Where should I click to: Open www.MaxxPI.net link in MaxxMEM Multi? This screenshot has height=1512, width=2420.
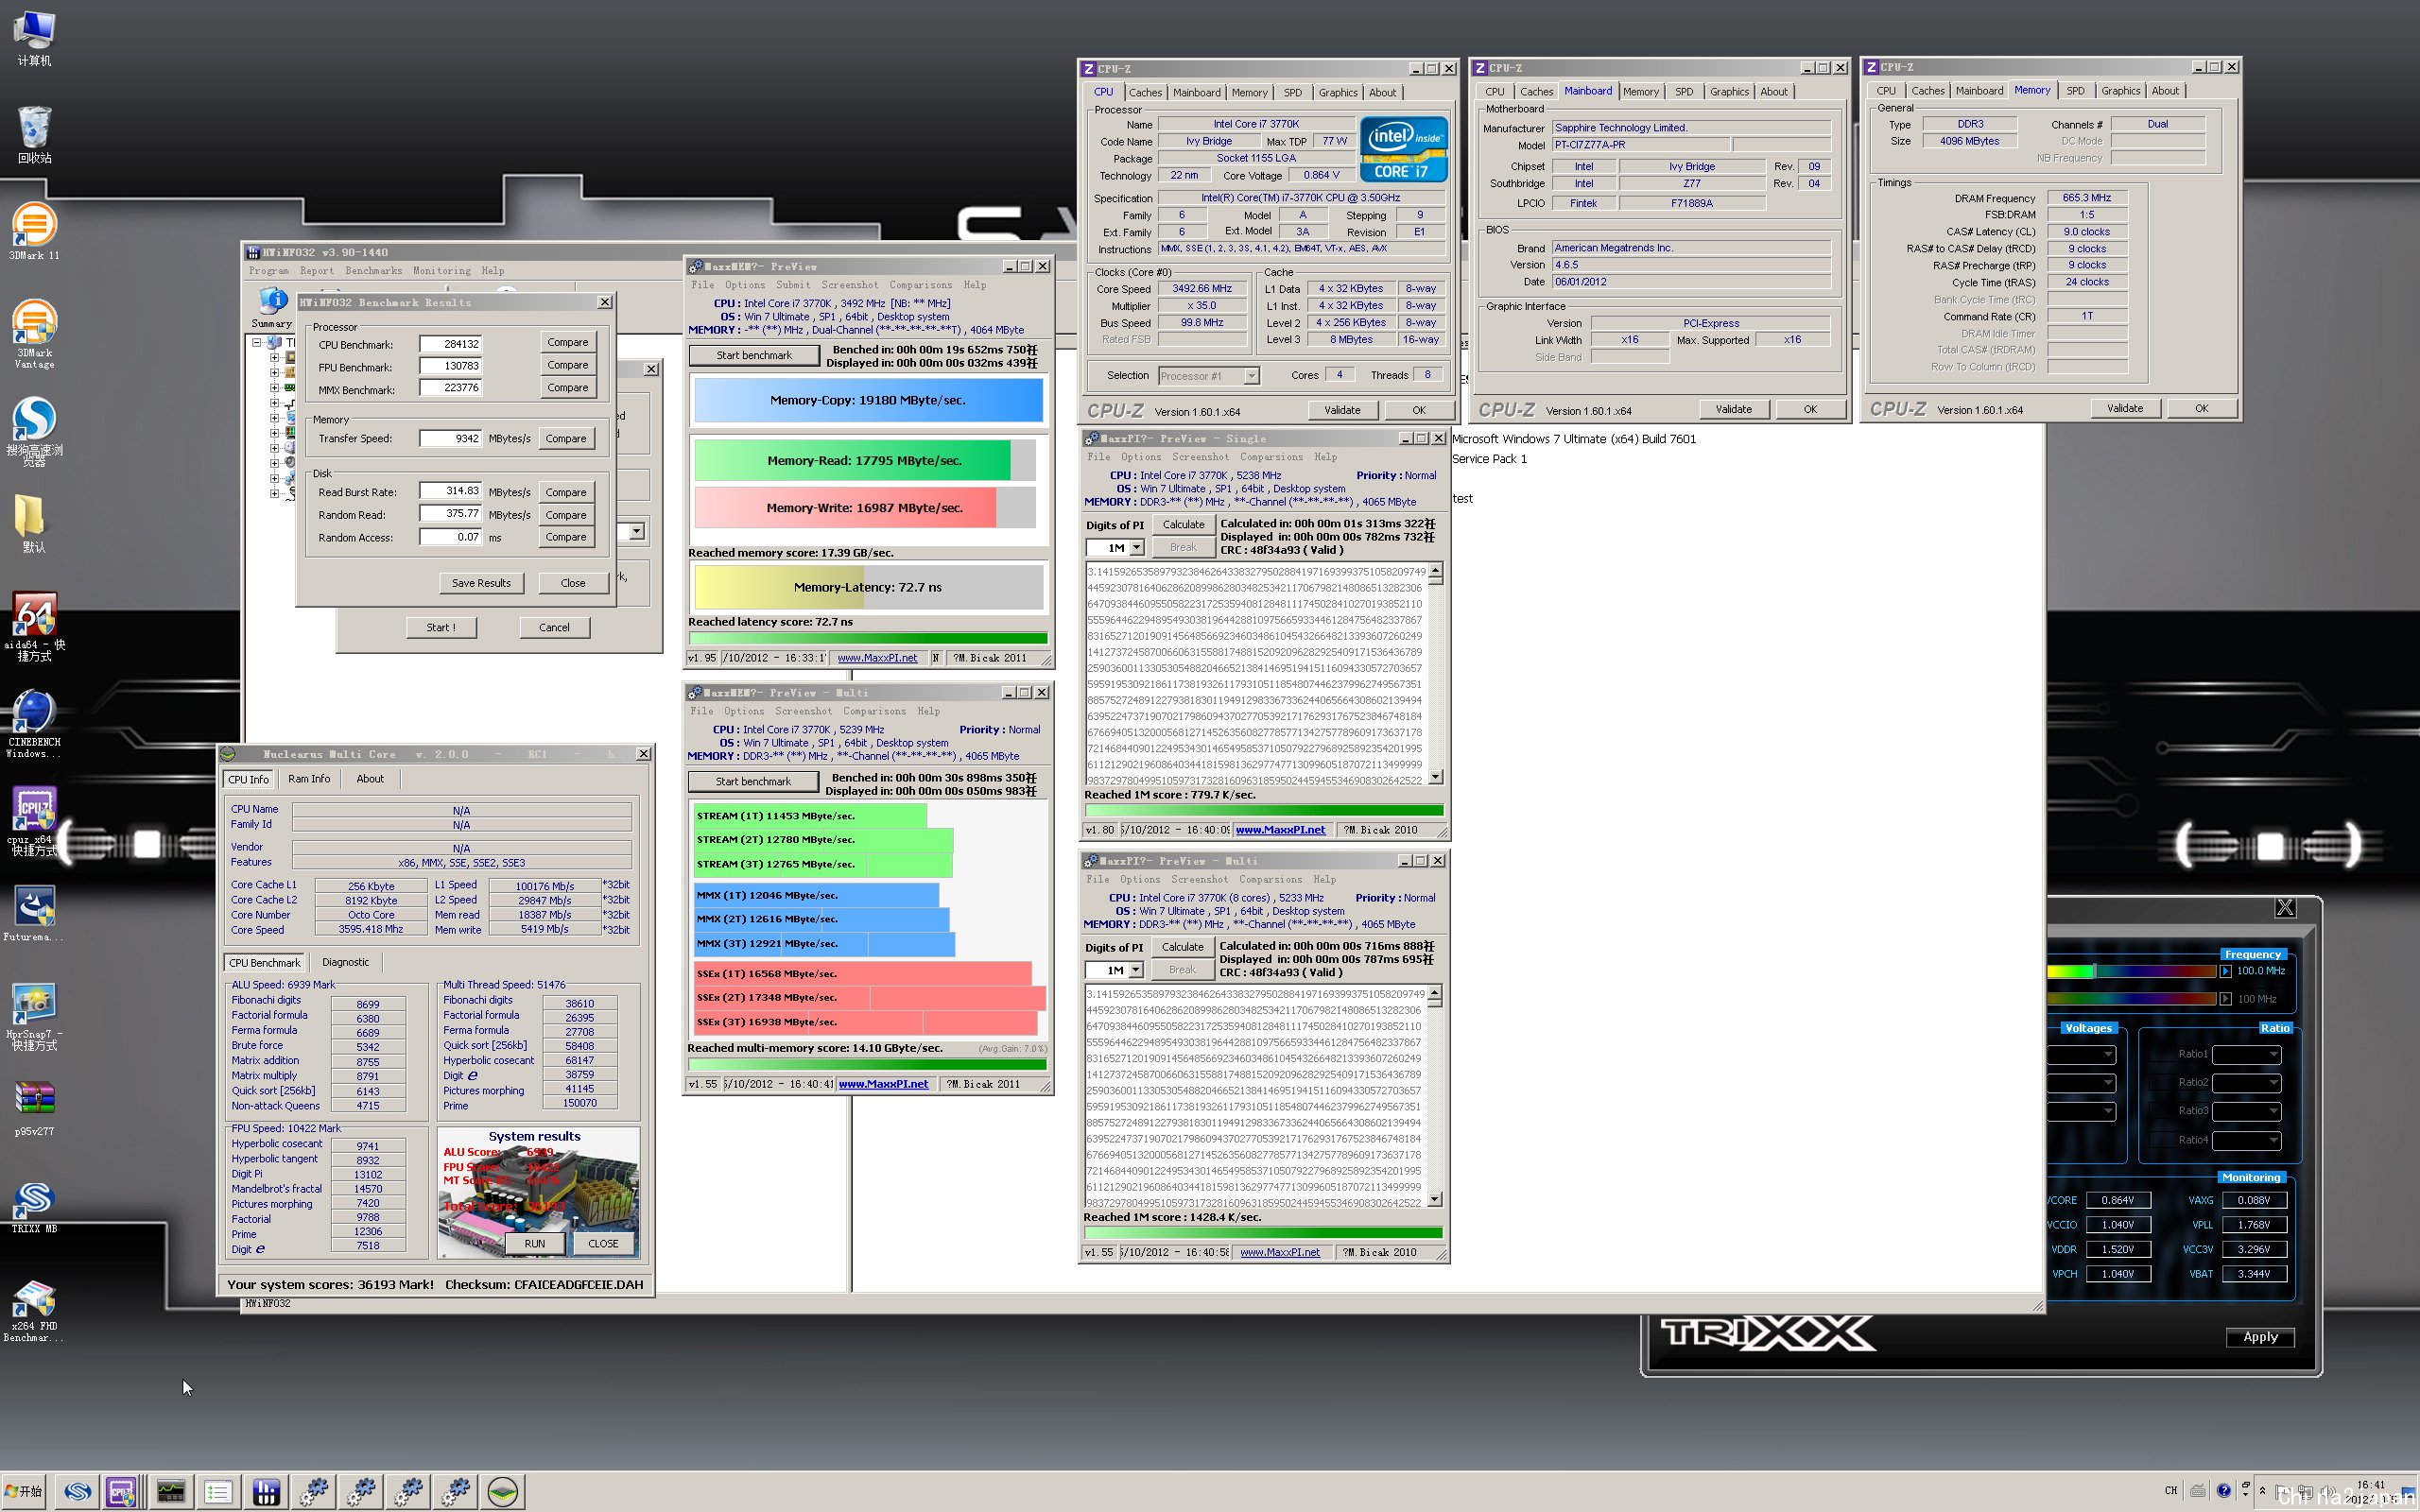coord(883,1084)
